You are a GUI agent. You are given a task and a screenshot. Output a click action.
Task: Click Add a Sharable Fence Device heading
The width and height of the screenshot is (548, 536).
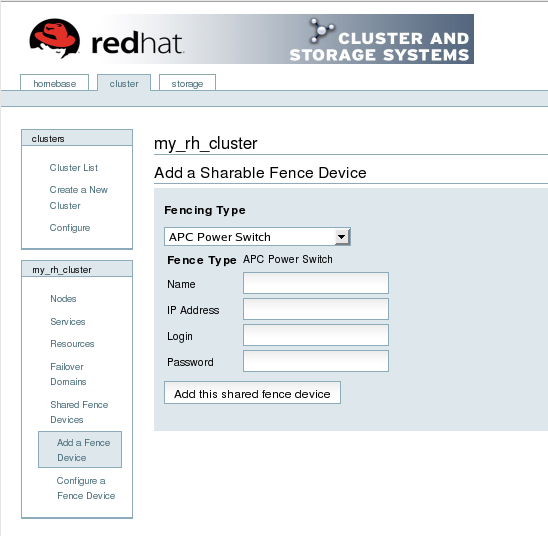260,173
